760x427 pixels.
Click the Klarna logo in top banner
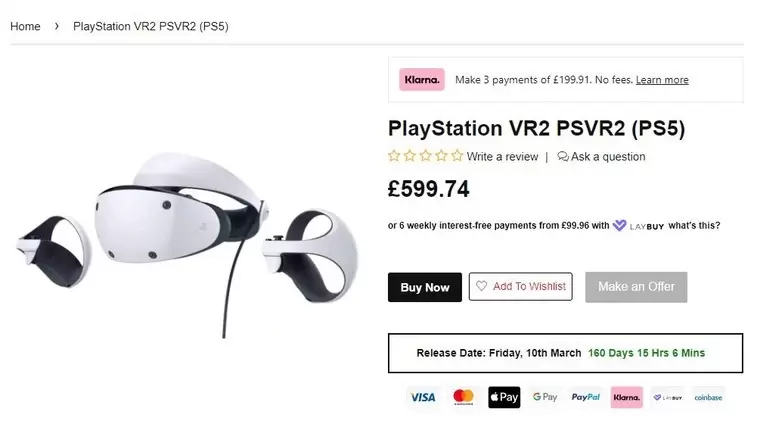click(422, 80)
